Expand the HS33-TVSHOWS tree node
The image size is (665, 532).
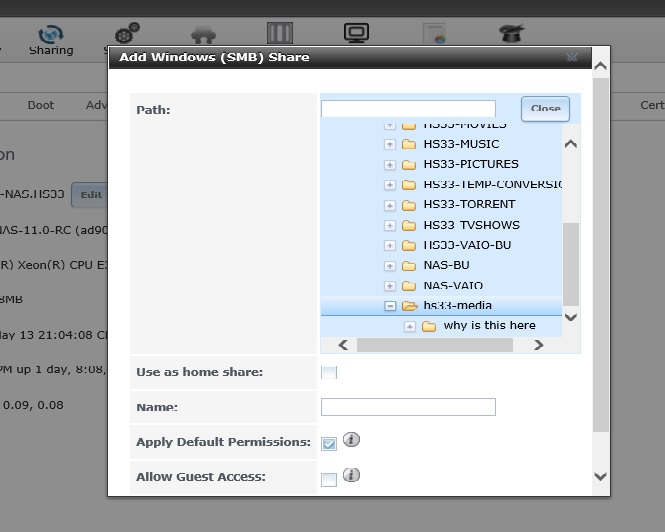pos(390,225)
